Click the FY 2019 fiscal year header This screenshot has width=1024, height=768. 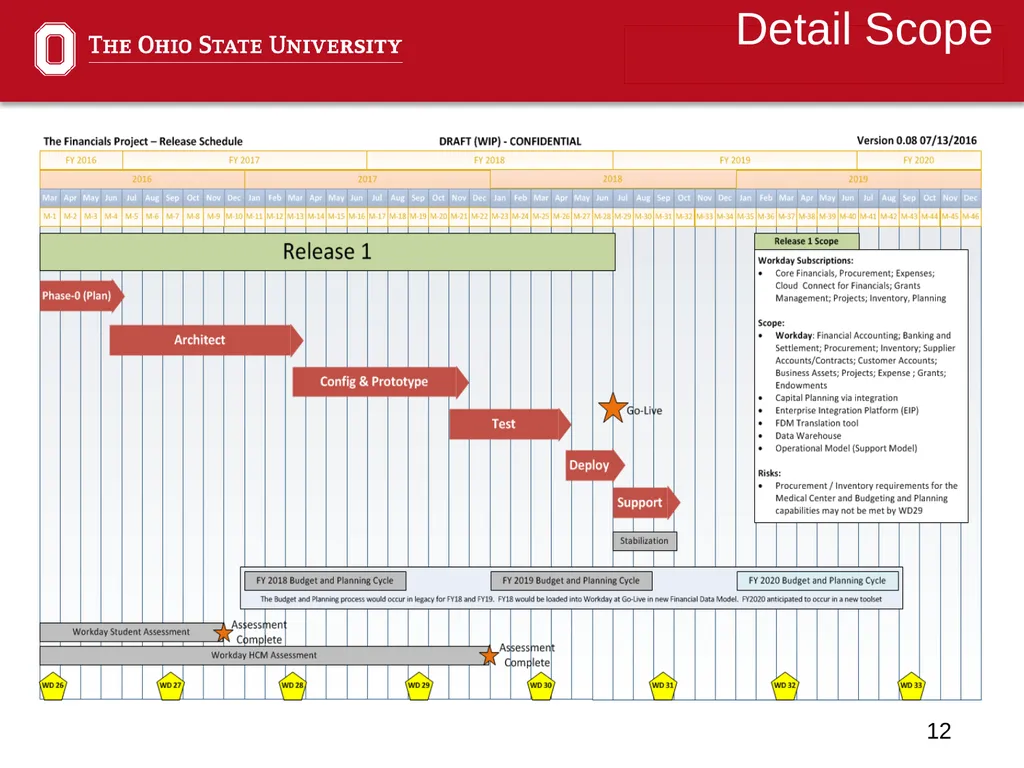click(735, 160)
